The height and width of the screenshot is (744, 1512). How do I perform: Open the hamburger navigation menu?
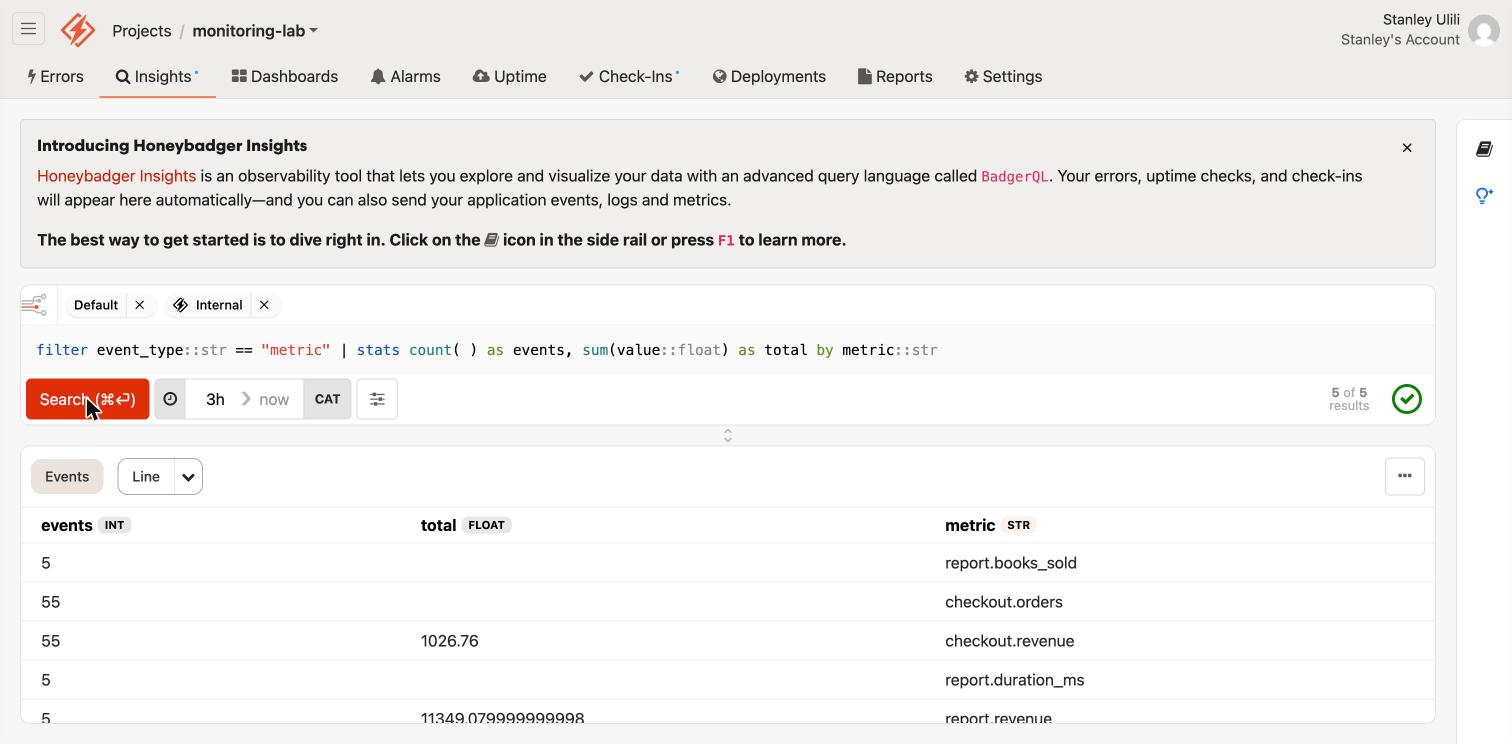tap(28, 29)
